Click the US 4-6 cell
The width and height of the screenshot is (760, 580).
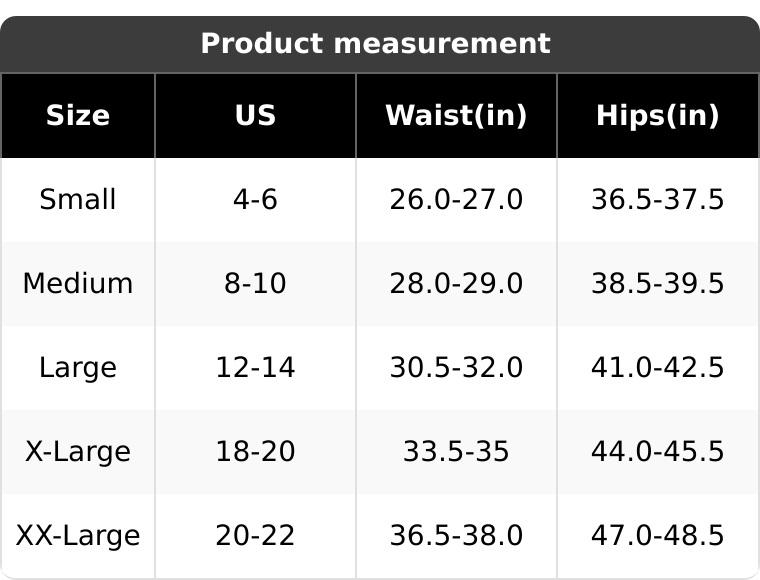(x=255, y=200)
